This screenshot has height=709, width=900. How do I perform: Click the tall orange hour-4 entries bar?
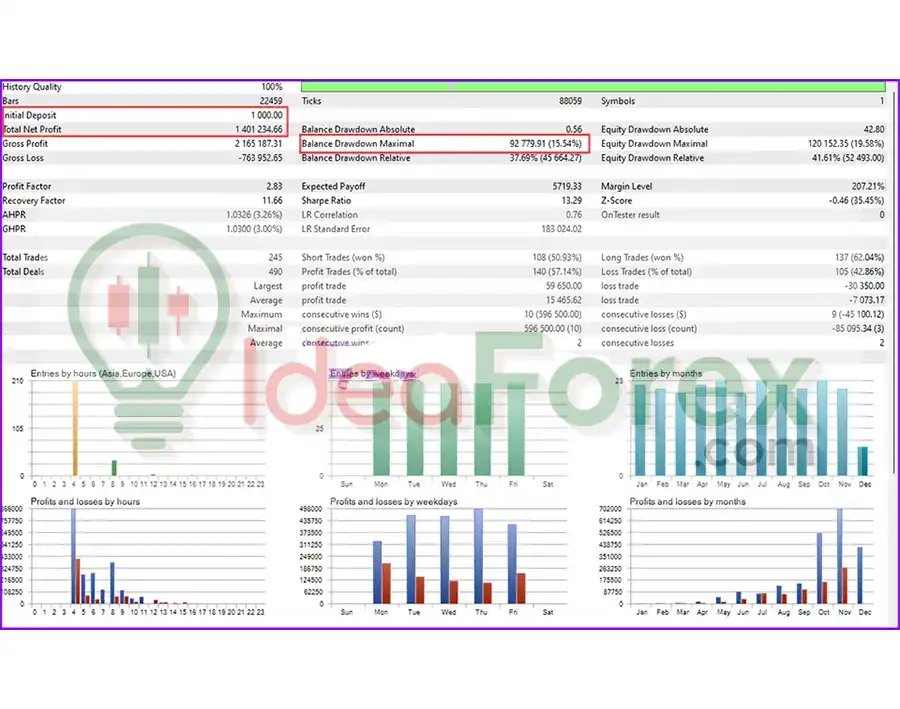74,428
